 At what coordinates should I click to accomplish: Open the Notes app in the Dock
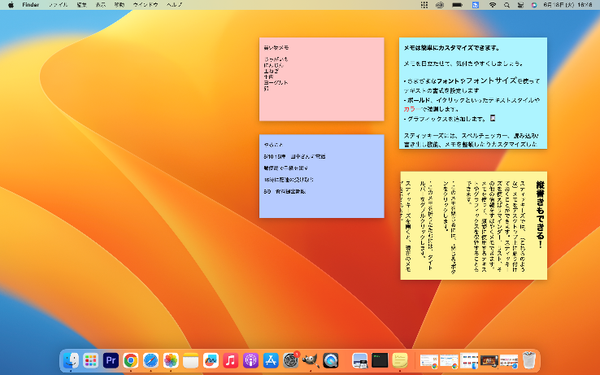[x=191, y=360]
